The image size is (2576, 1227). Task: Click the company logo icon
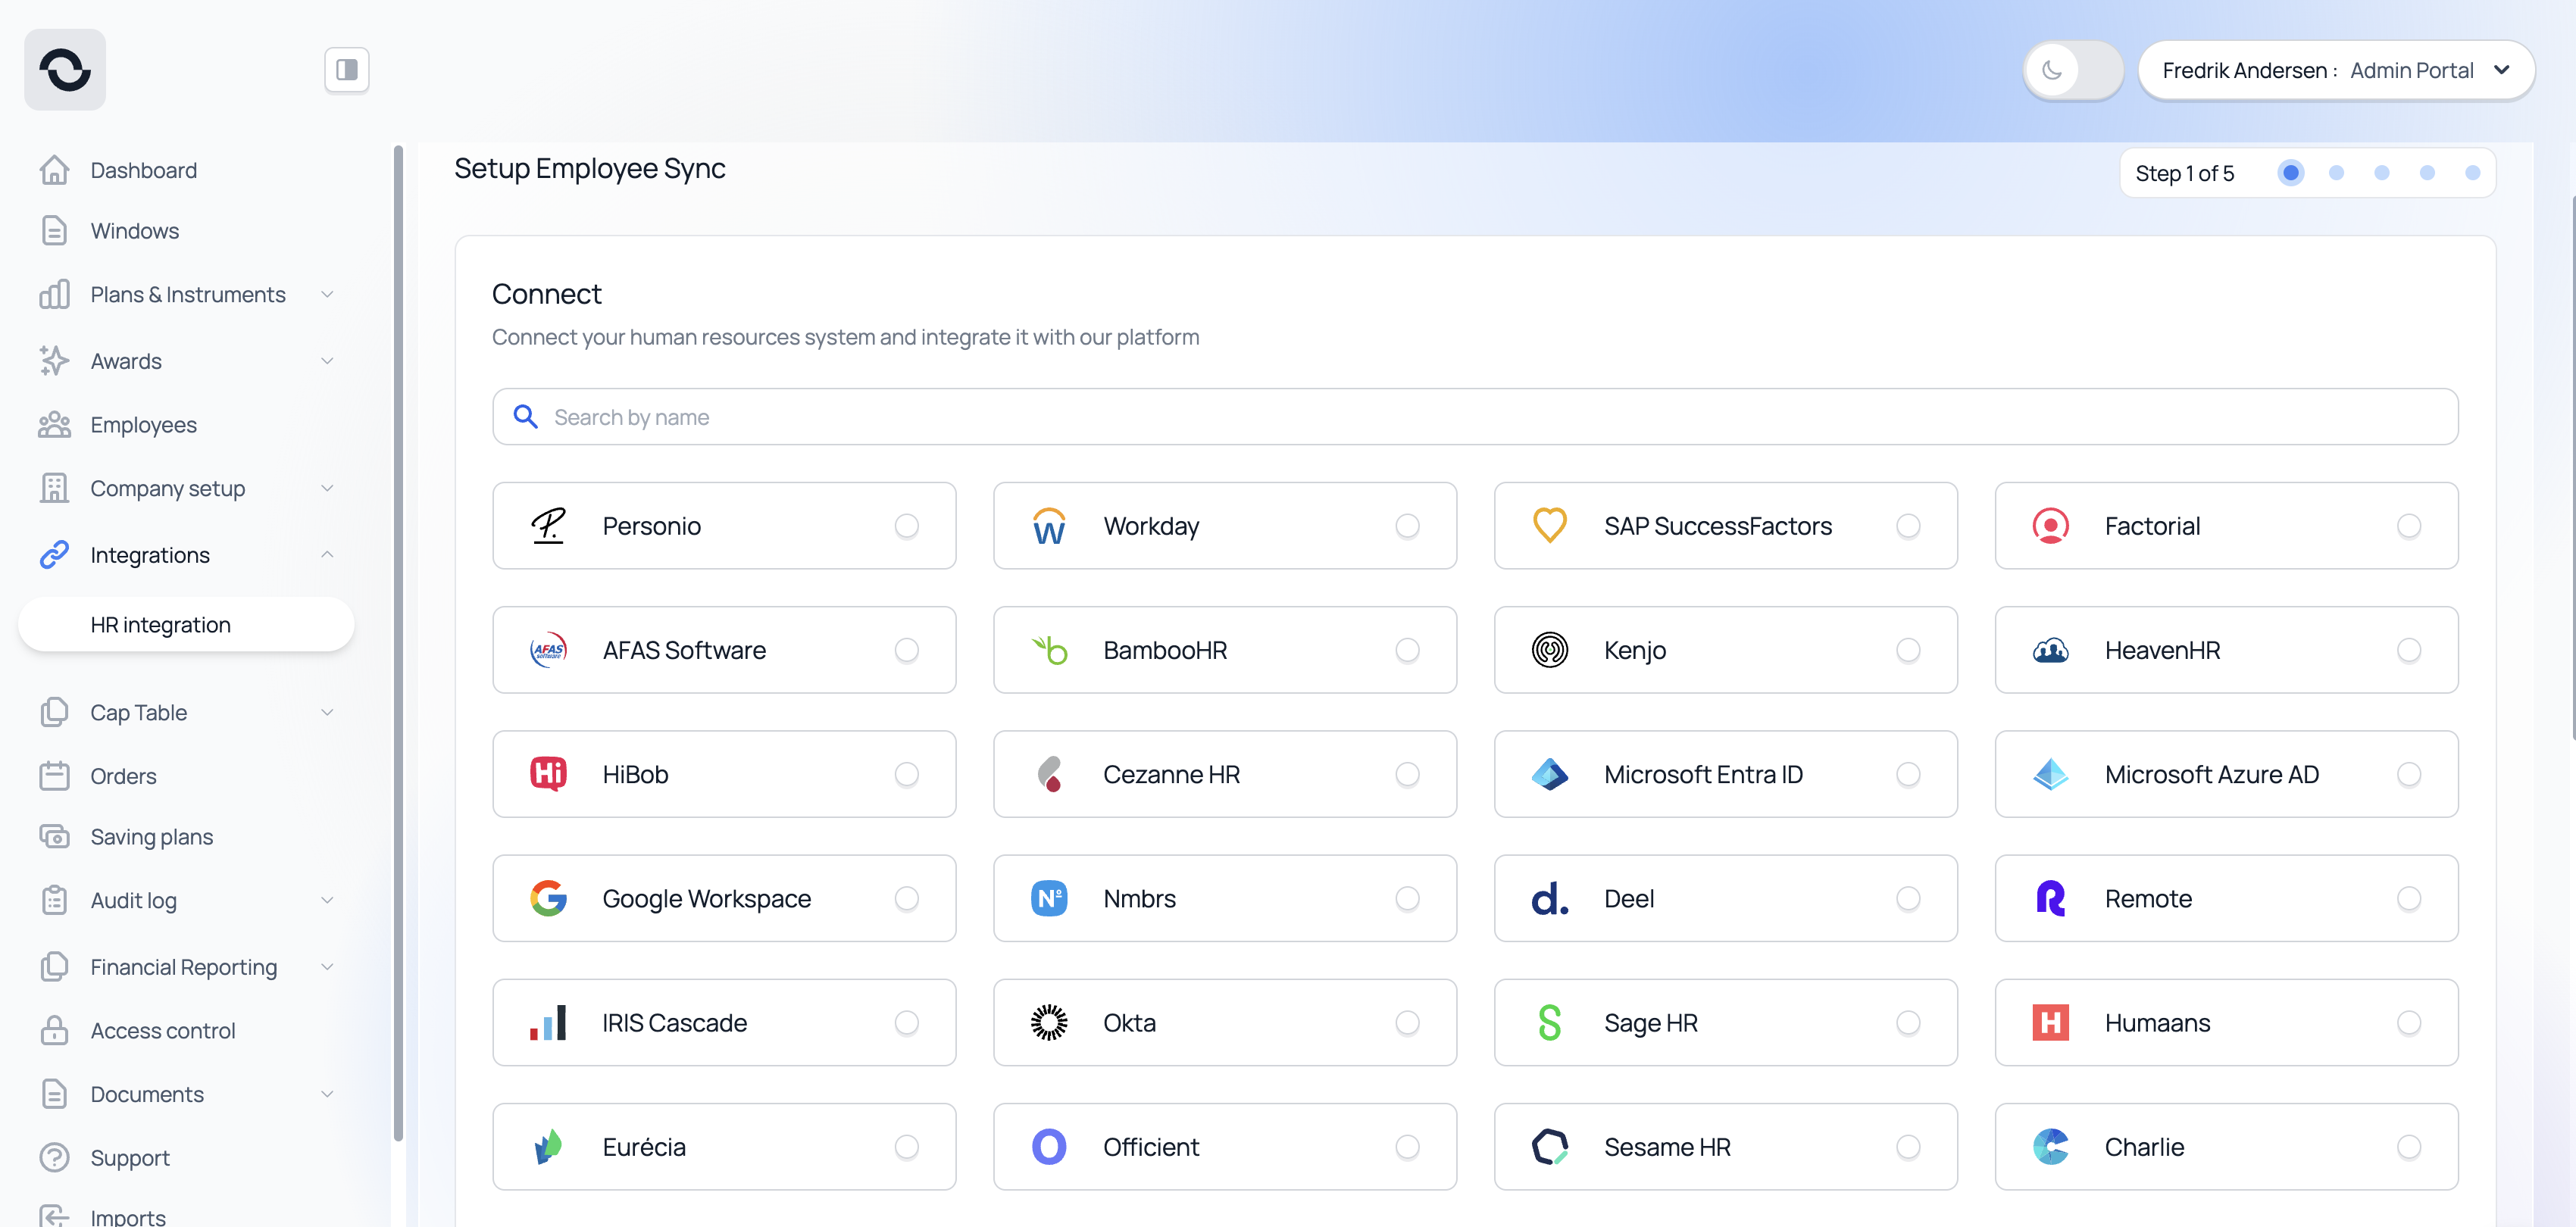point(65,70)
